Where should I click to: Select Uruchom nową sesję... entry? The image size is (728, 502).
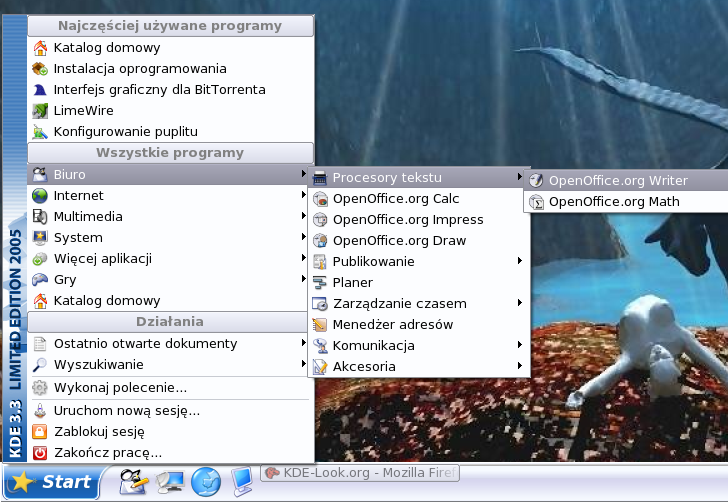(x=170, y=411)
